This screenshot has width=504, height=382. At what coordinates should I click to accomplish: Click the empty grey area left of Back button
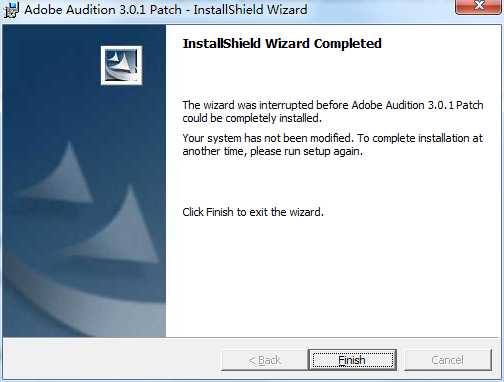112,360
